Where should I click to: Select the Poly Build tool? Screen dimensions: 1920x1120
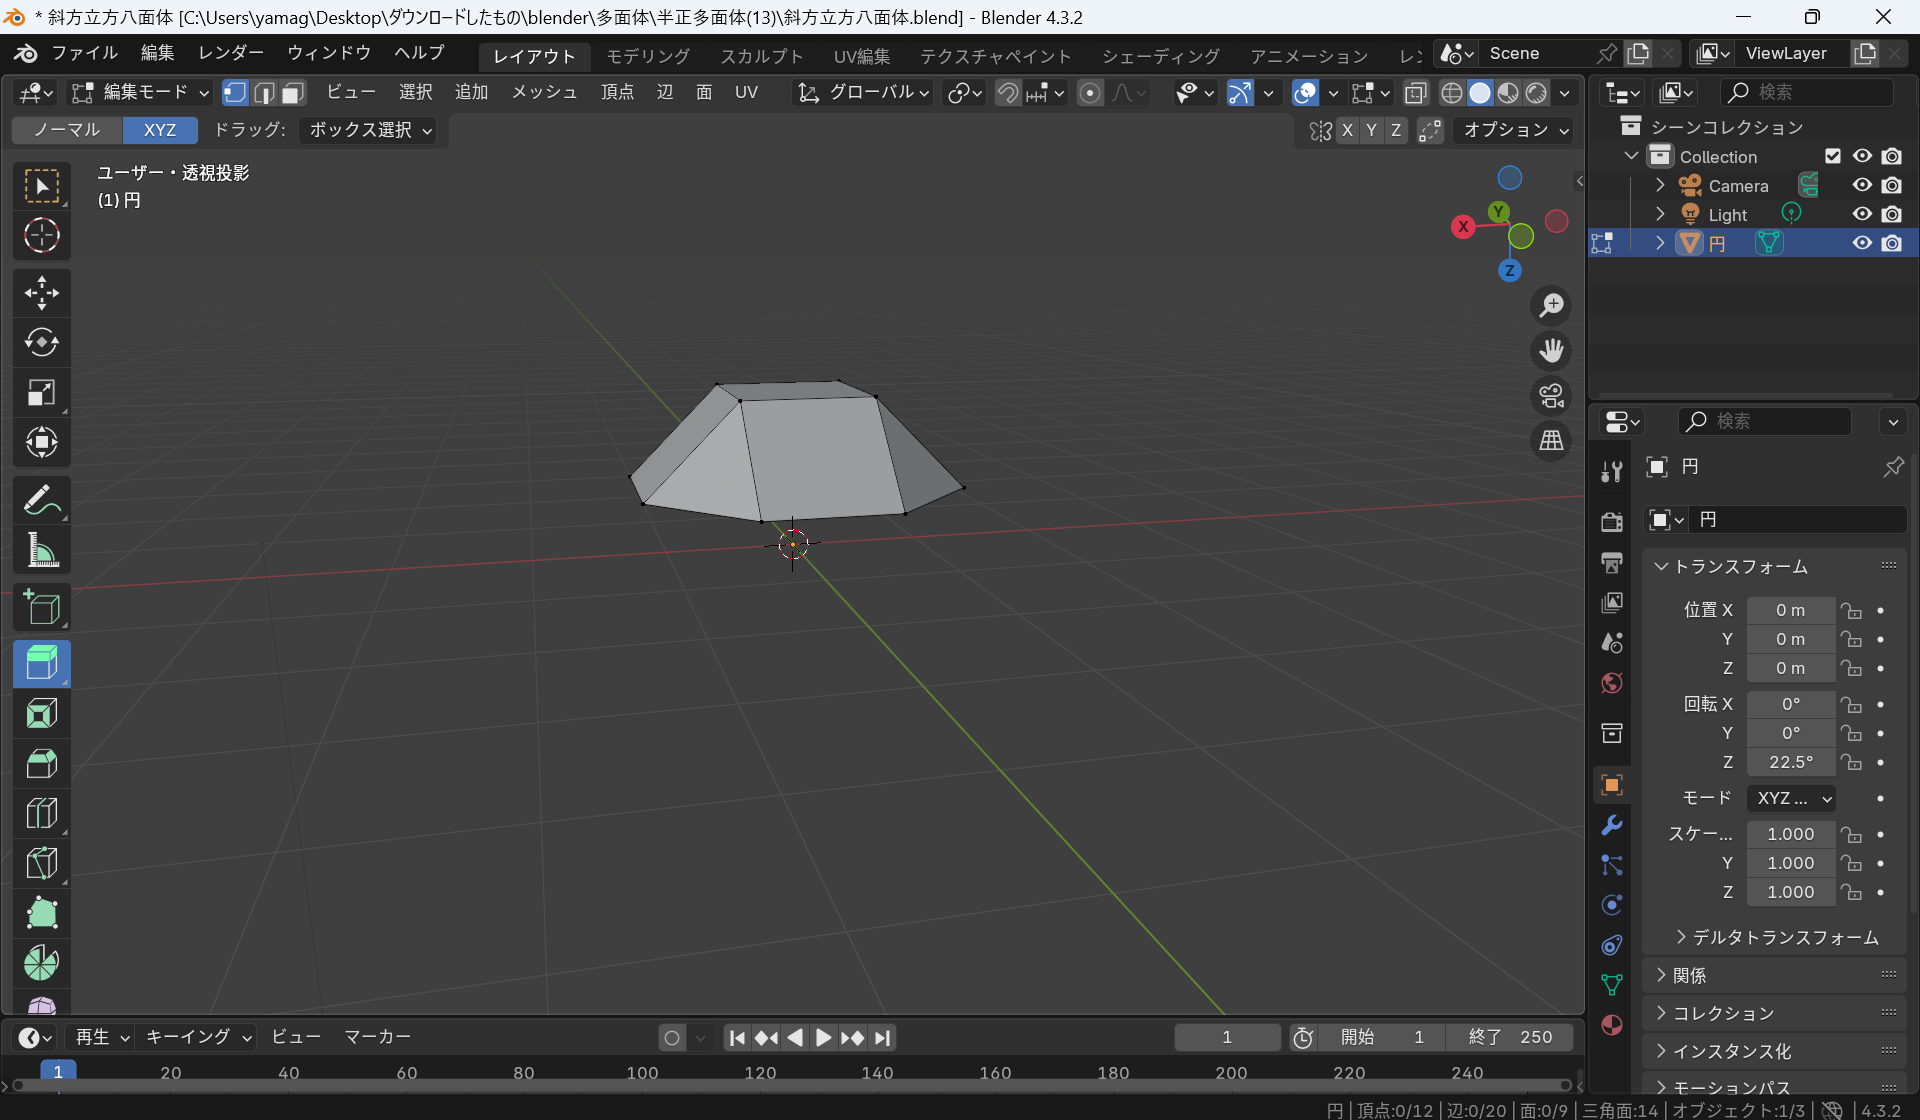point(41,913)
